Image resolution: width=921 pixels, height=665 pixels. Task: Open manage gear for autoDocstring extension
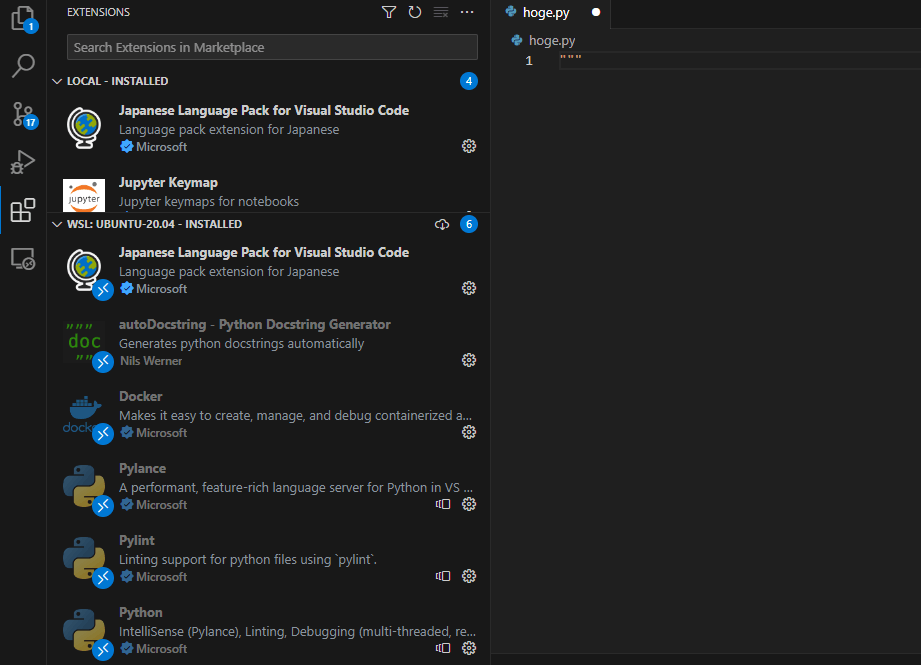469,360
